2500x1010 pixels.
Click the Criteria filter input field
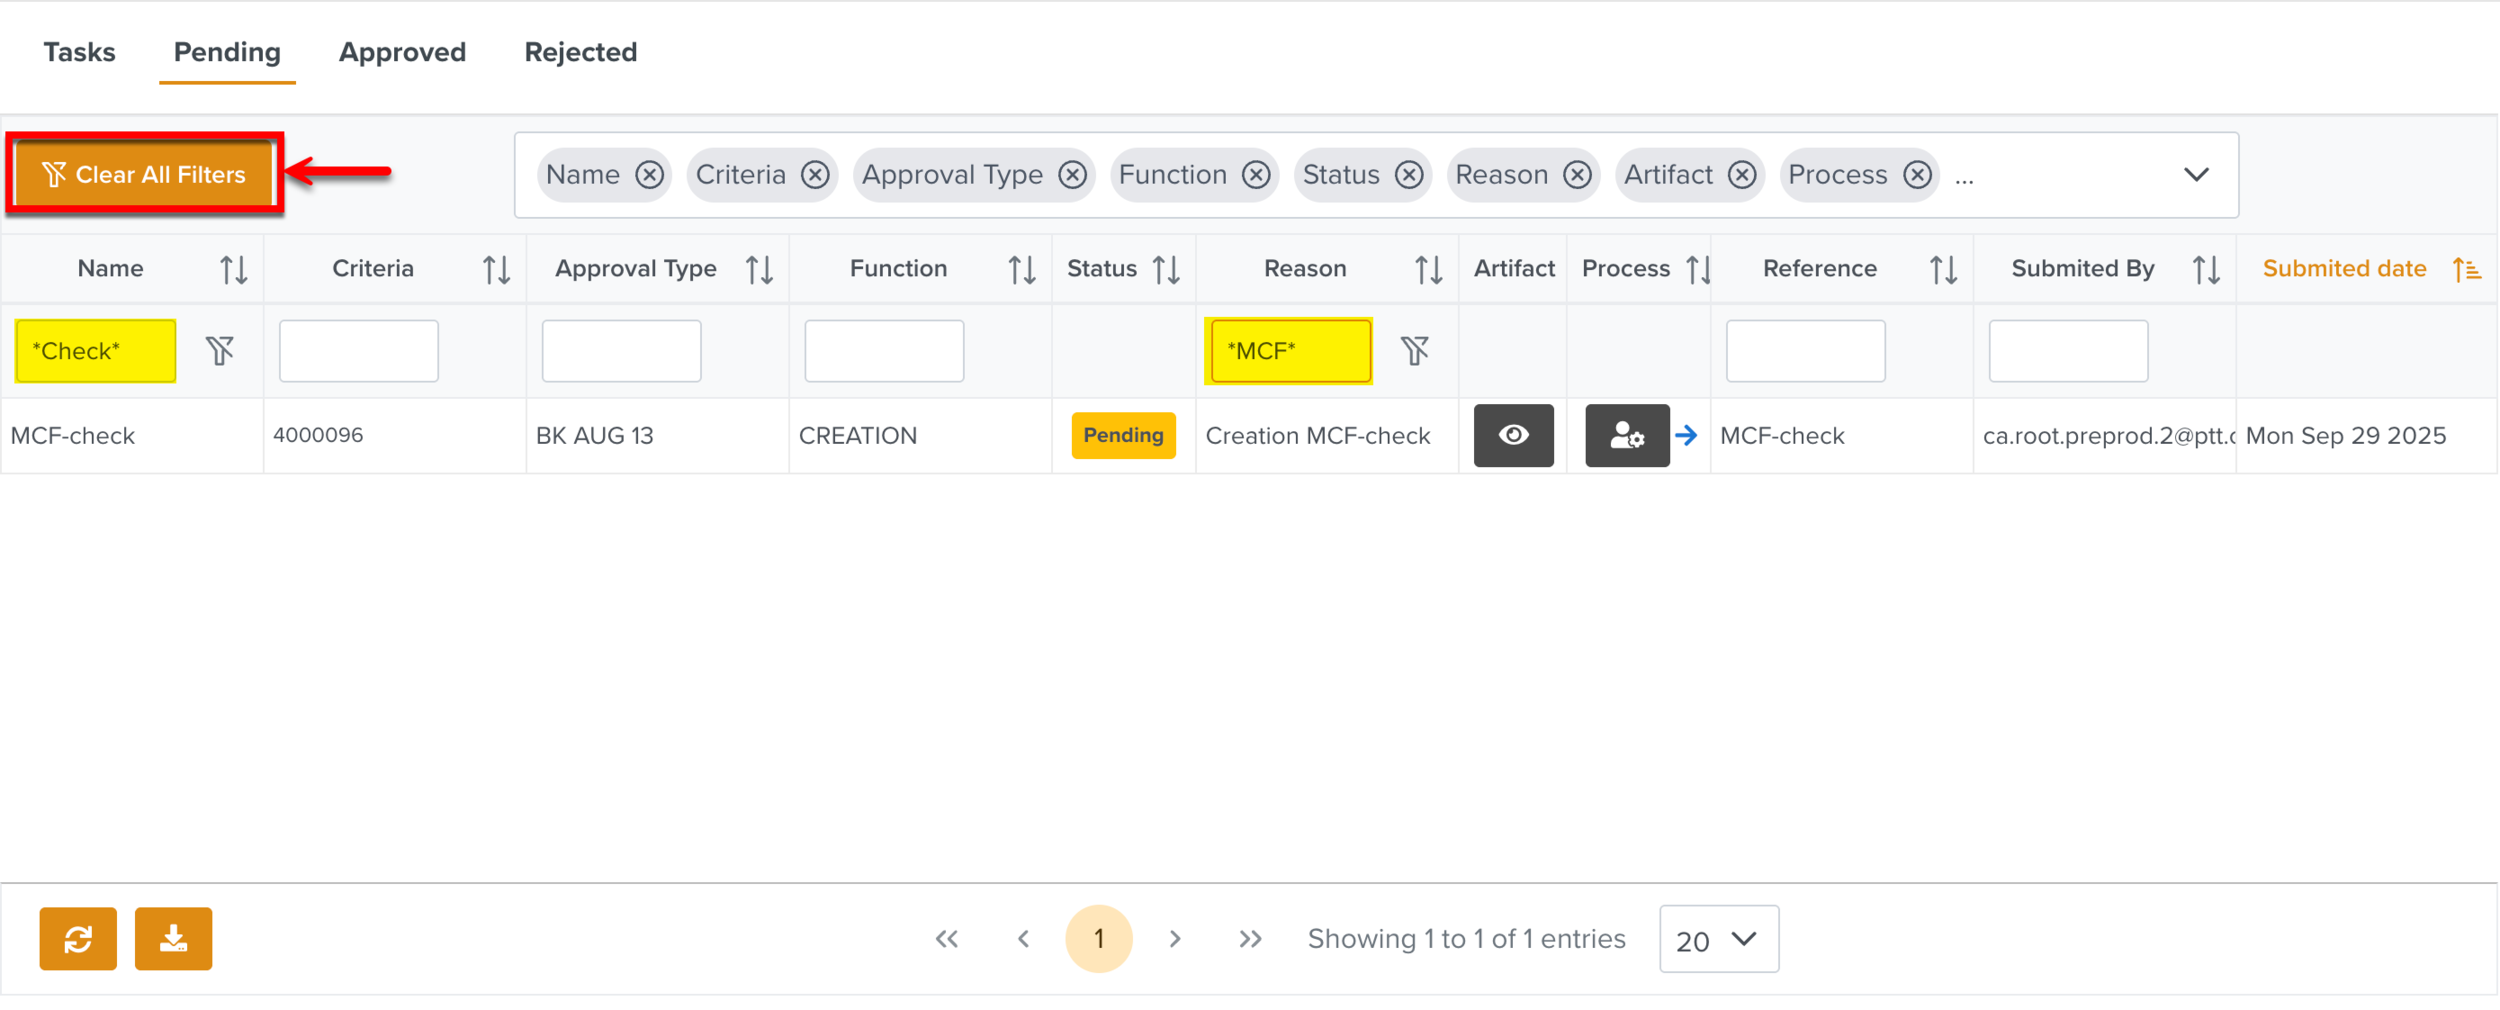(x=358, y=350)
